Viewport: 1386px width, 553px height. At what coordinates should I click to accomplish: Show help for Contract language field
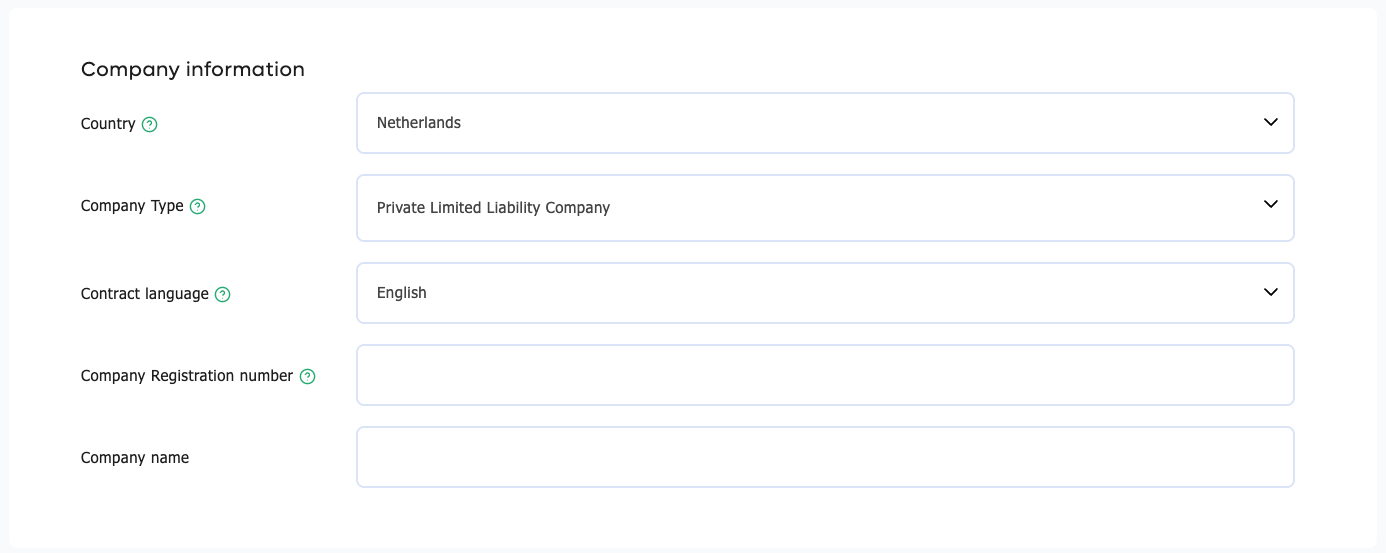(223, 295)
